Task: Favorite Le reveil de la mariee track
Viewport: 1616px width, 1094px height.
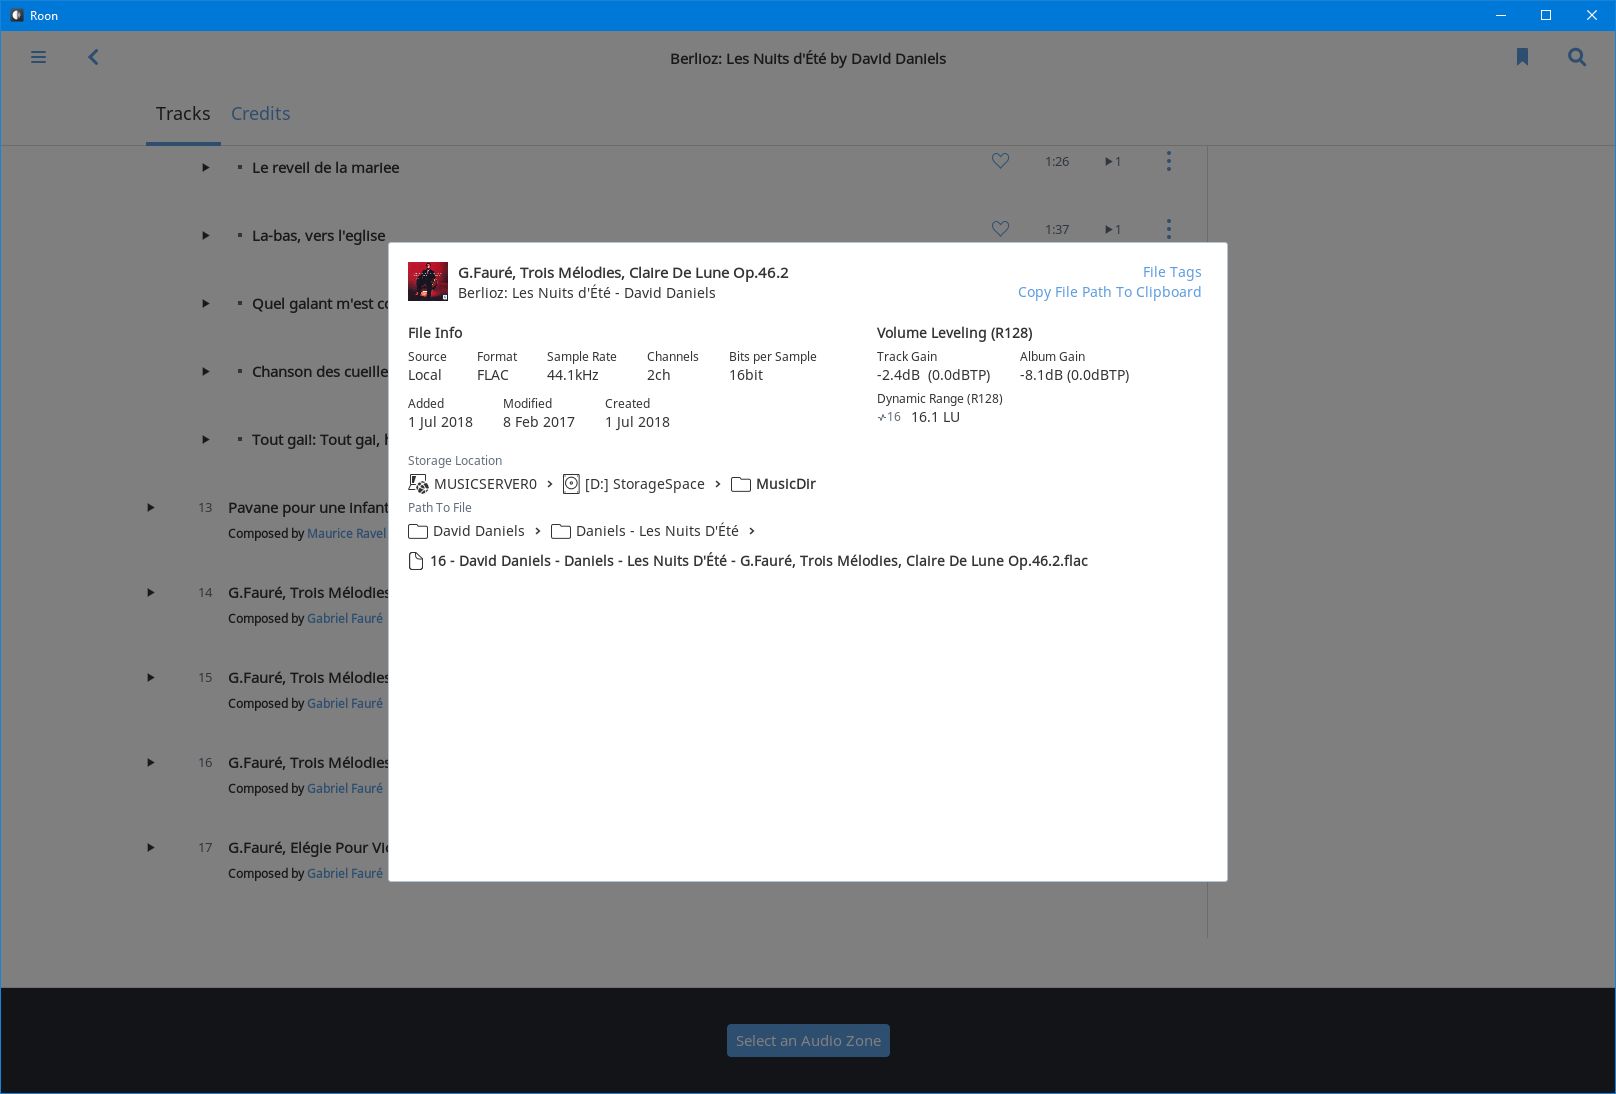Action: pos(1000,161)
